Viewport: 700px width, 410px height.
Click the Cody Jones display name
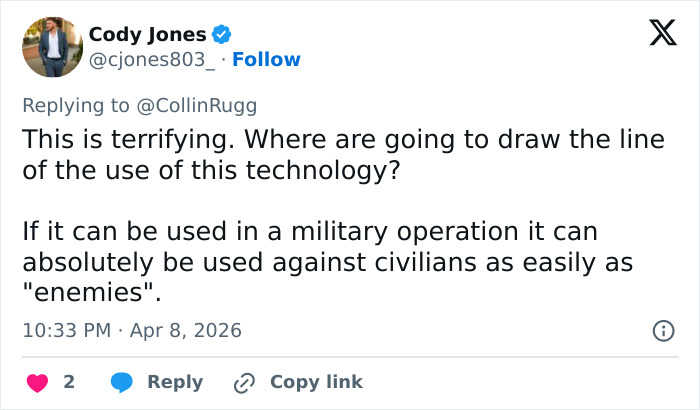coord(147,35)
